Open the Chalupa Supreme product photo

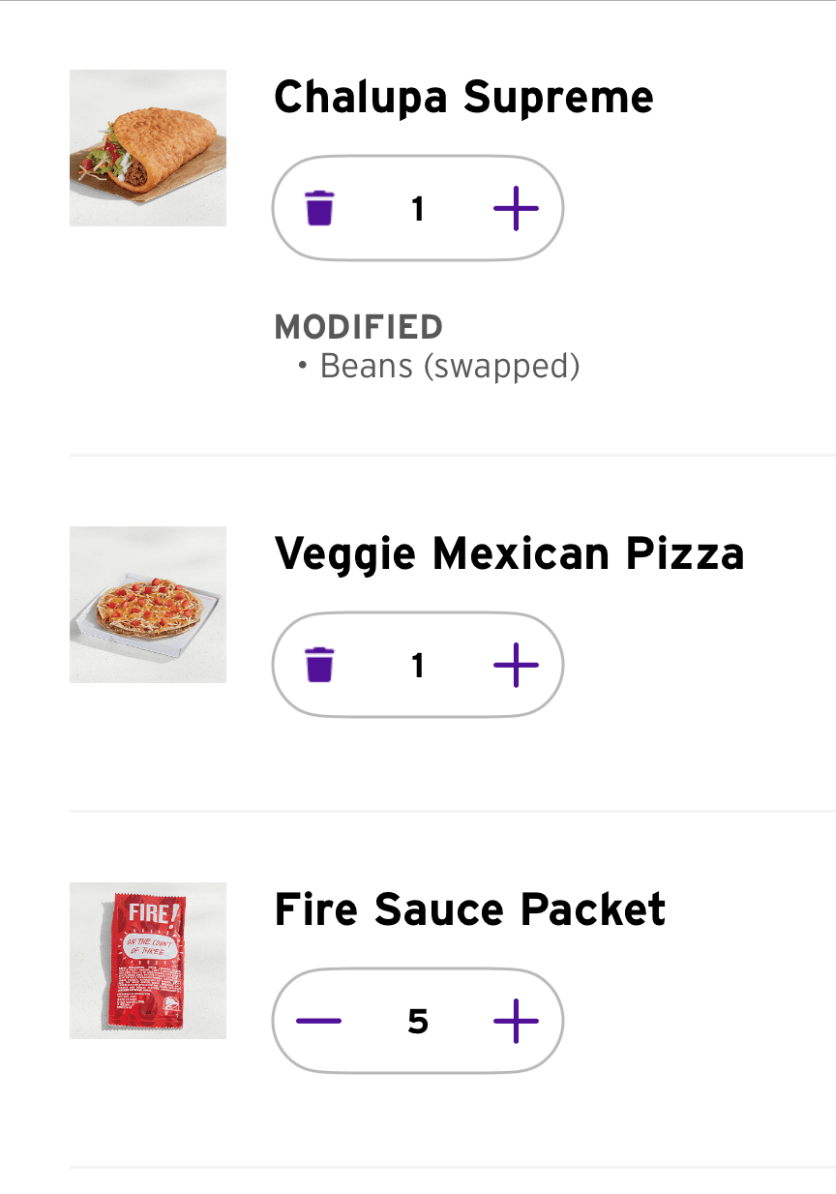coord(148,148)
